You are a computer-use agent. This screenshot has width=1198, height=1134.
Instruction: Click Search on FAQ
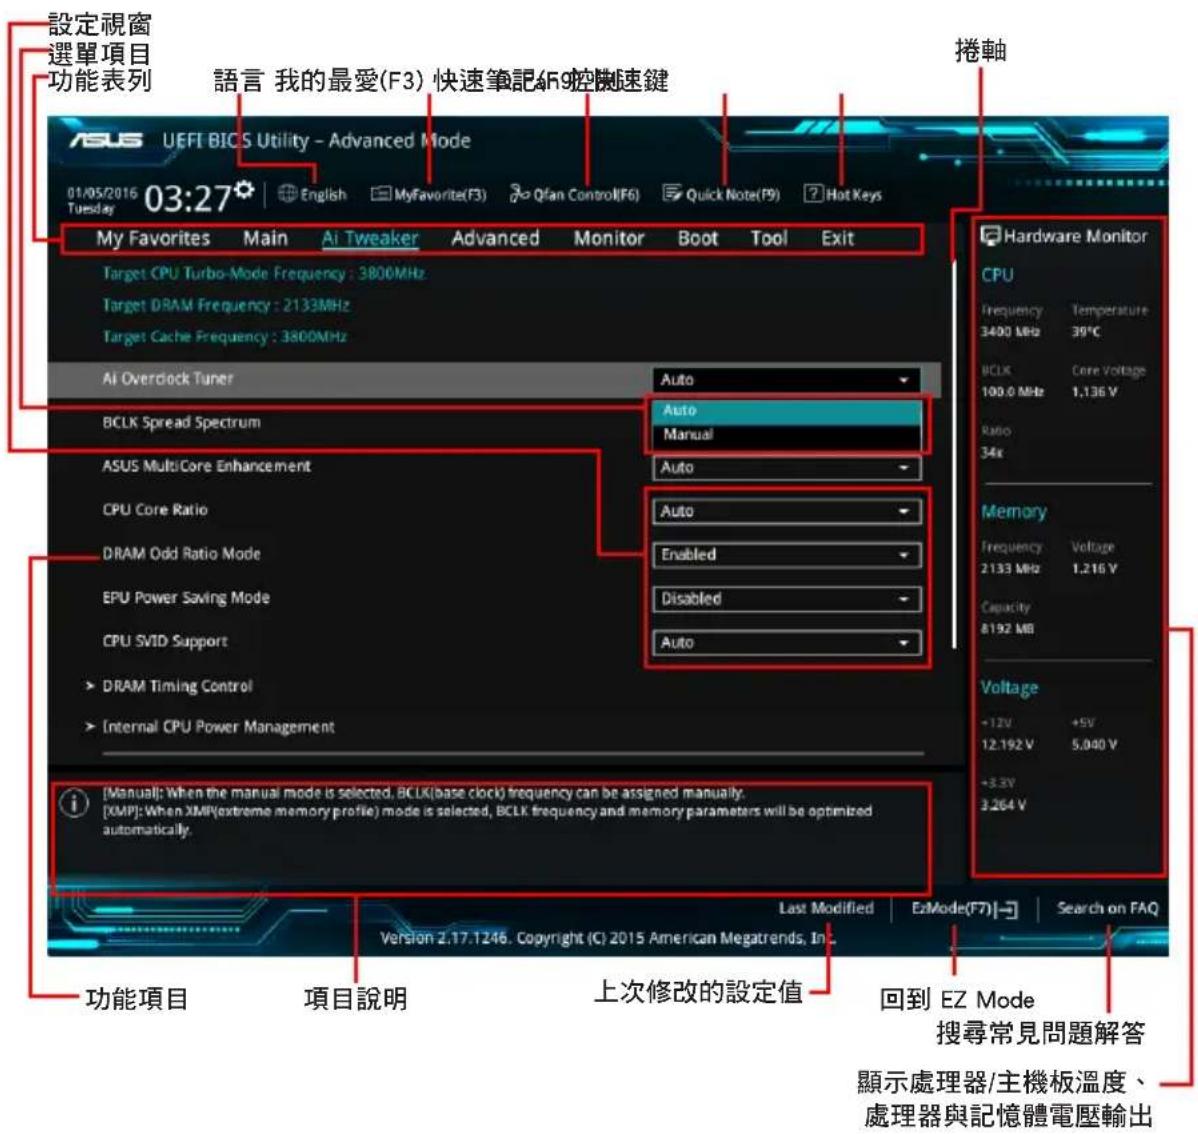click(1108, 908)
